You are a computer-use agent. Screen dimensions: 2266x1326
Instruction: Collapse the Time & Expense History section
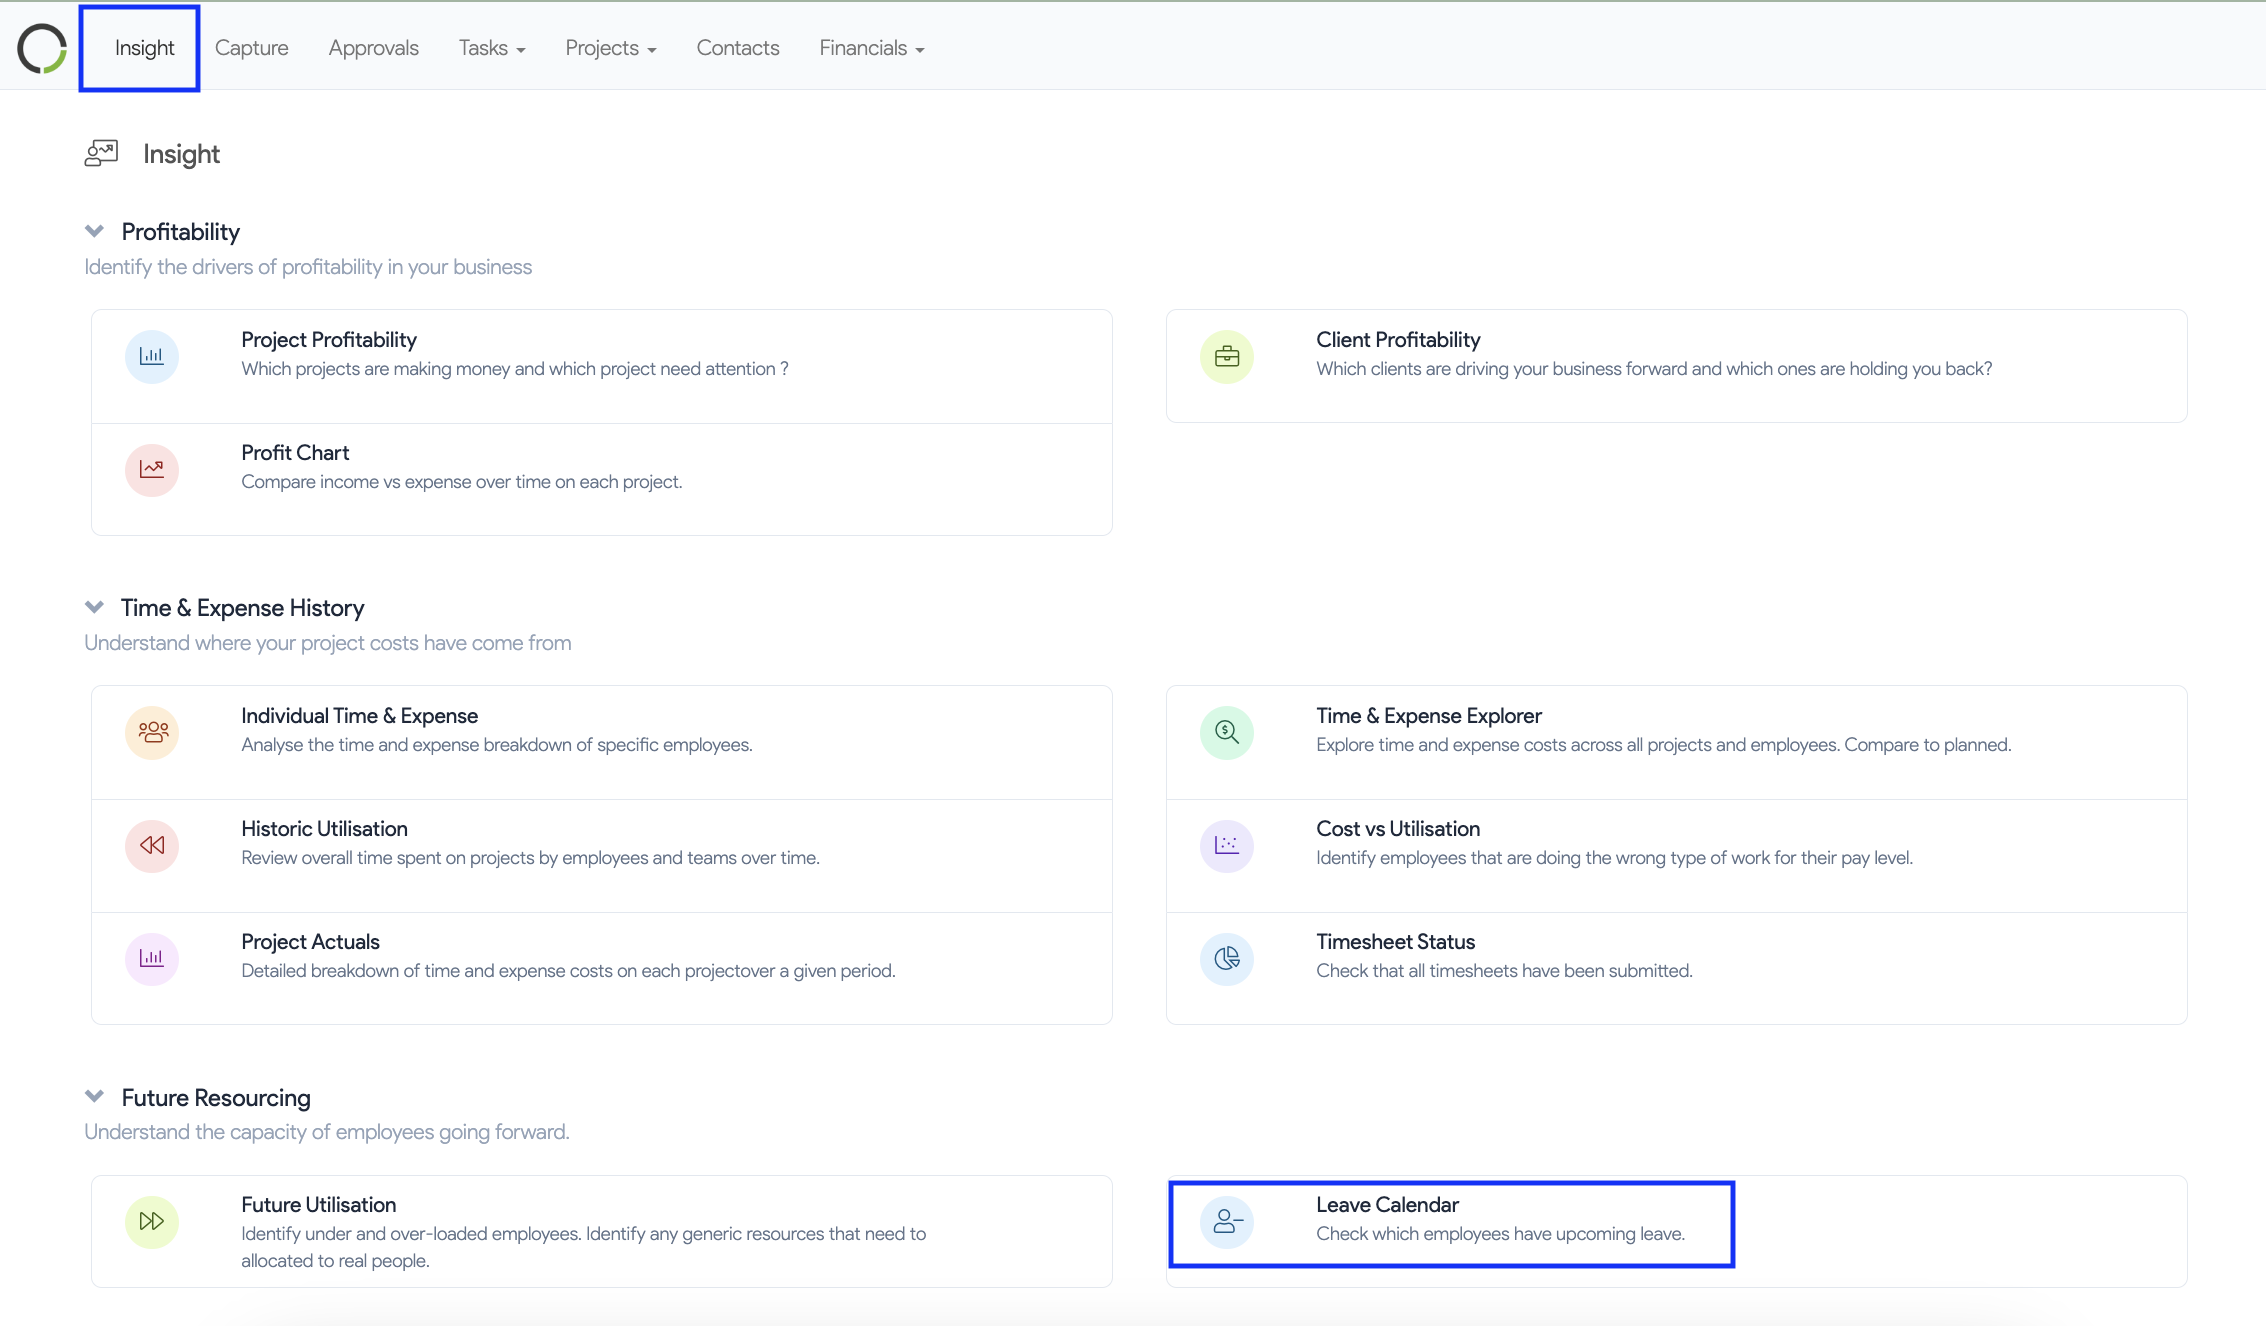click(x=95, y=607)
